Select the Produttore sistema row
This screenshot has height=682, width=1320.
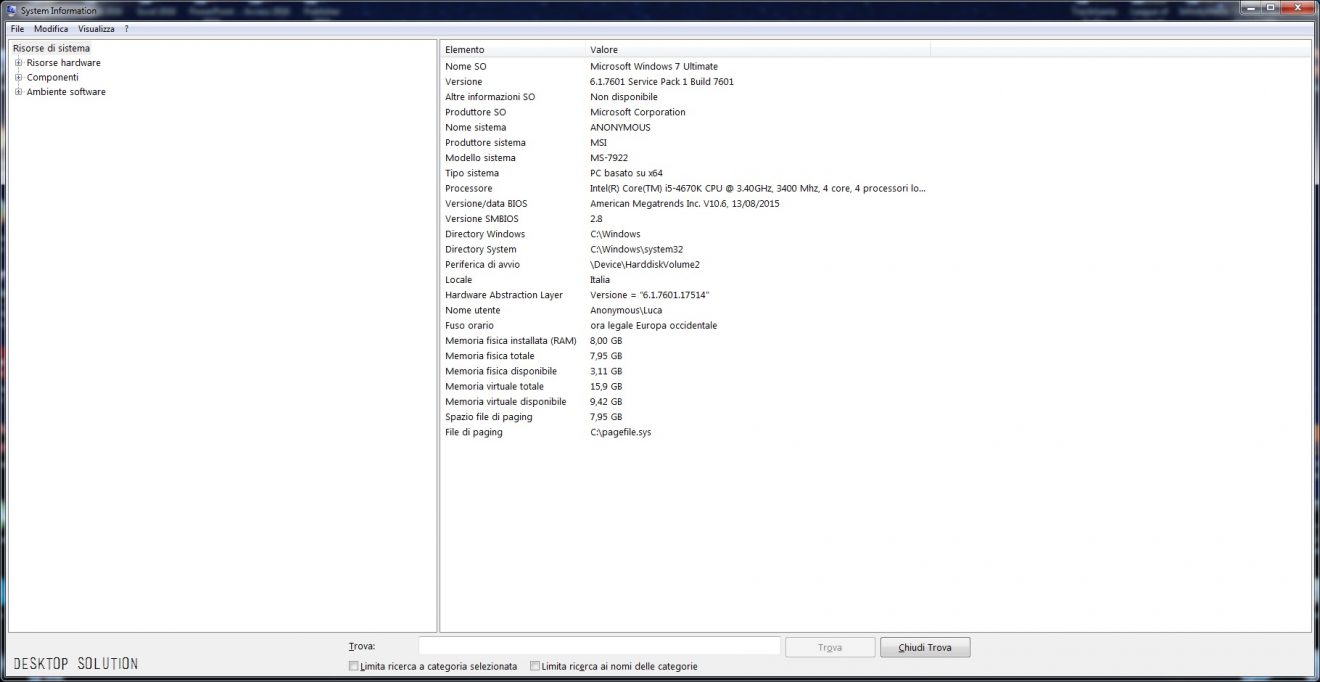coord(685,142)
